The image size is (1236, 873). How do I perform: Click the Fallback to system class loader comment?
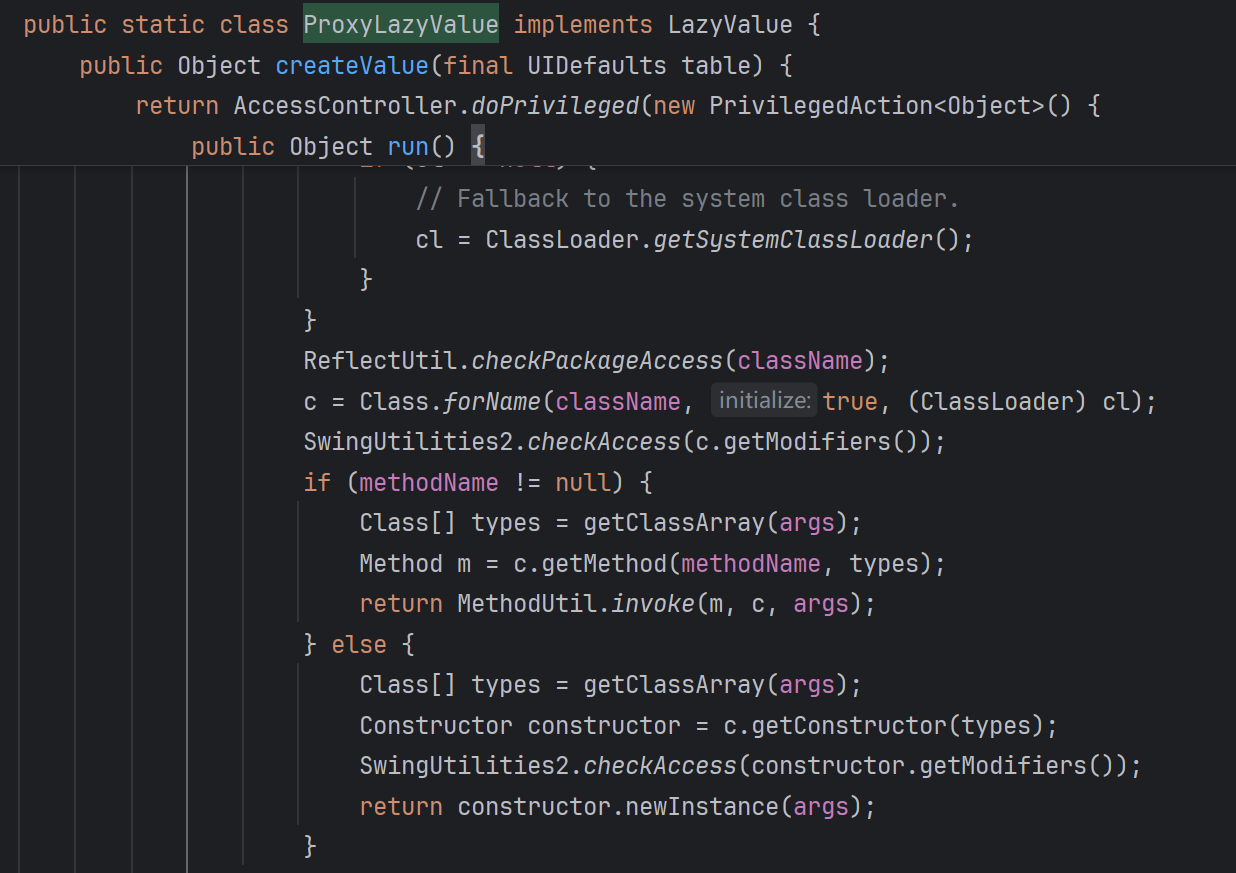[x=687, y=199]
